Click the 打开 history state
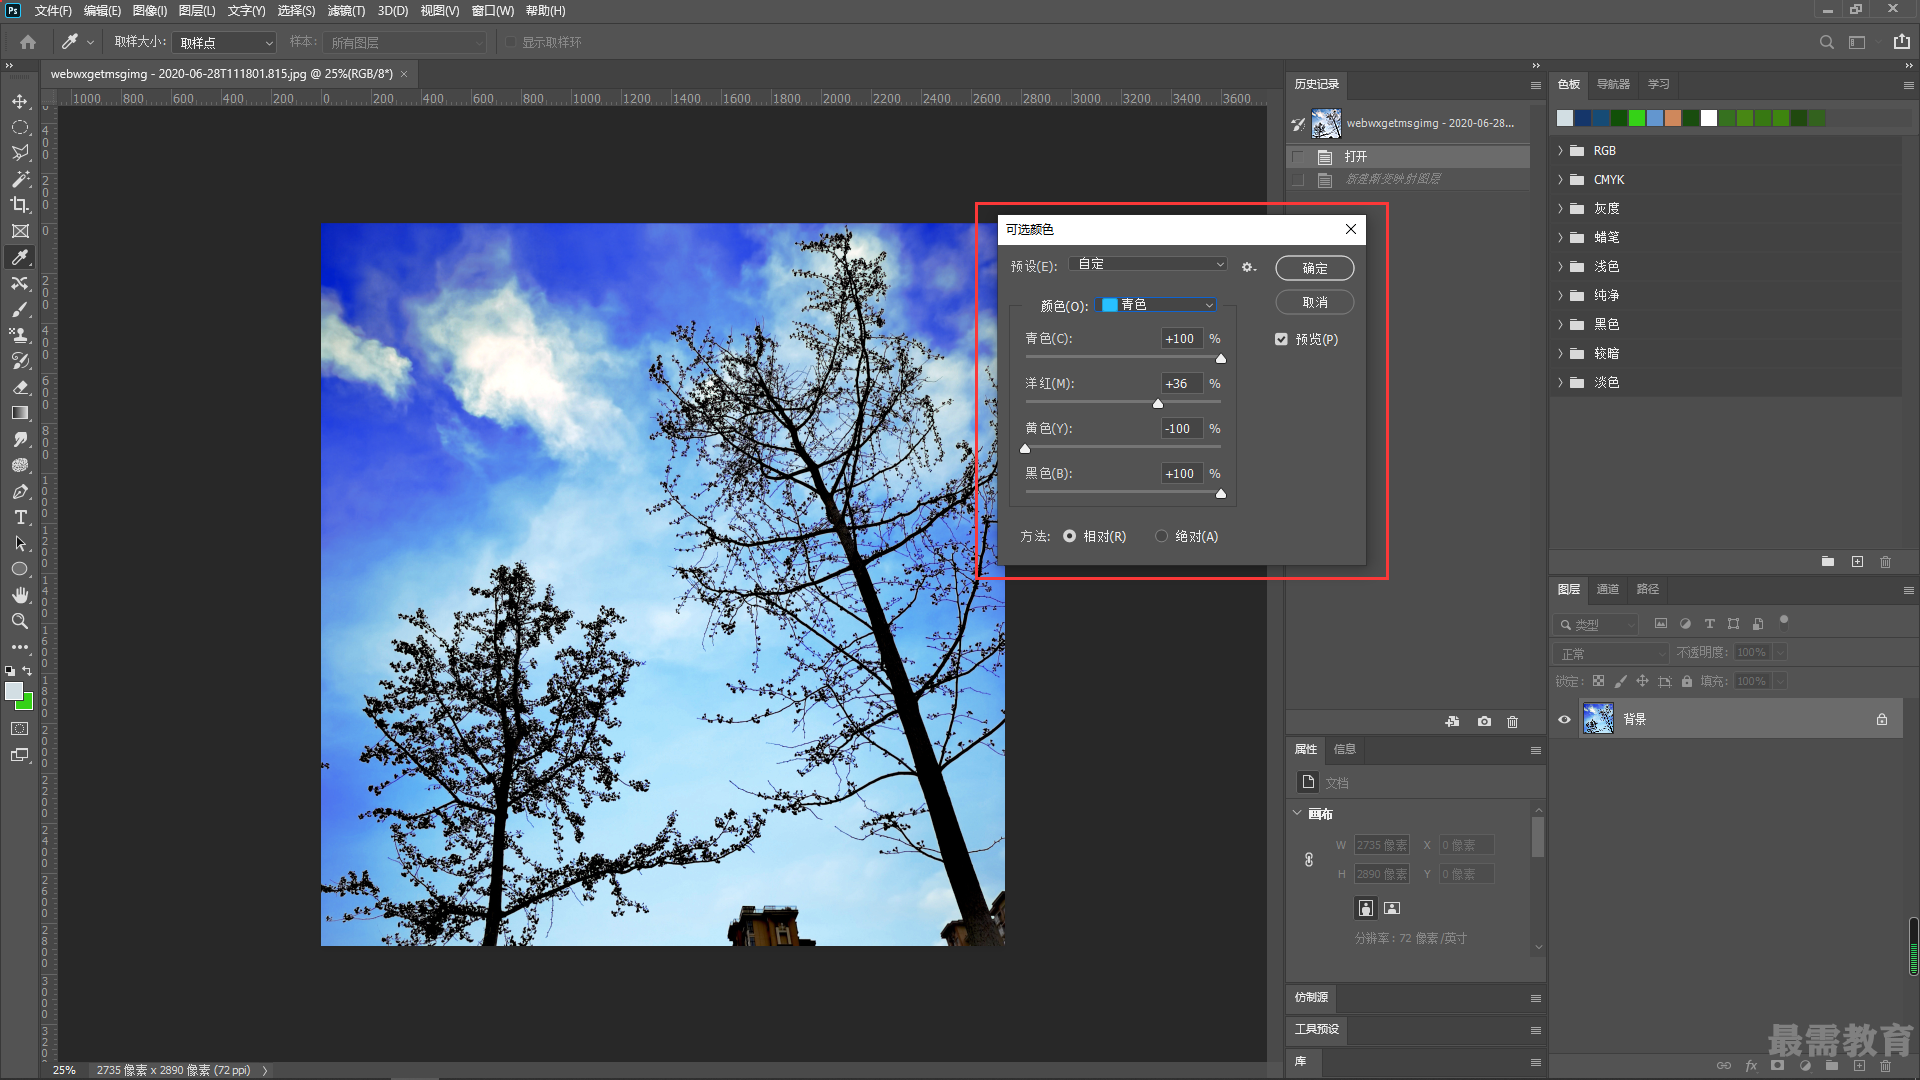Viewport: 1920px width, 1080px height. click(1409, 157)
